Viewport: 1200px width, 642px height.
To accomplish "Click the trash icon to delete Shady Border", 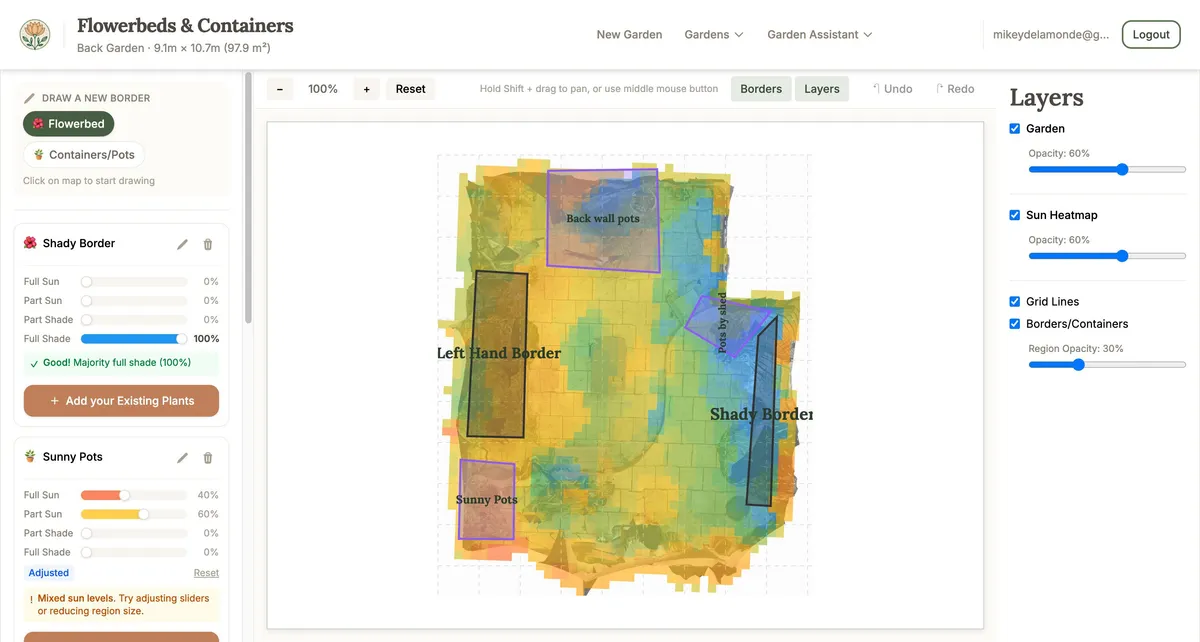I will point(207,243).
